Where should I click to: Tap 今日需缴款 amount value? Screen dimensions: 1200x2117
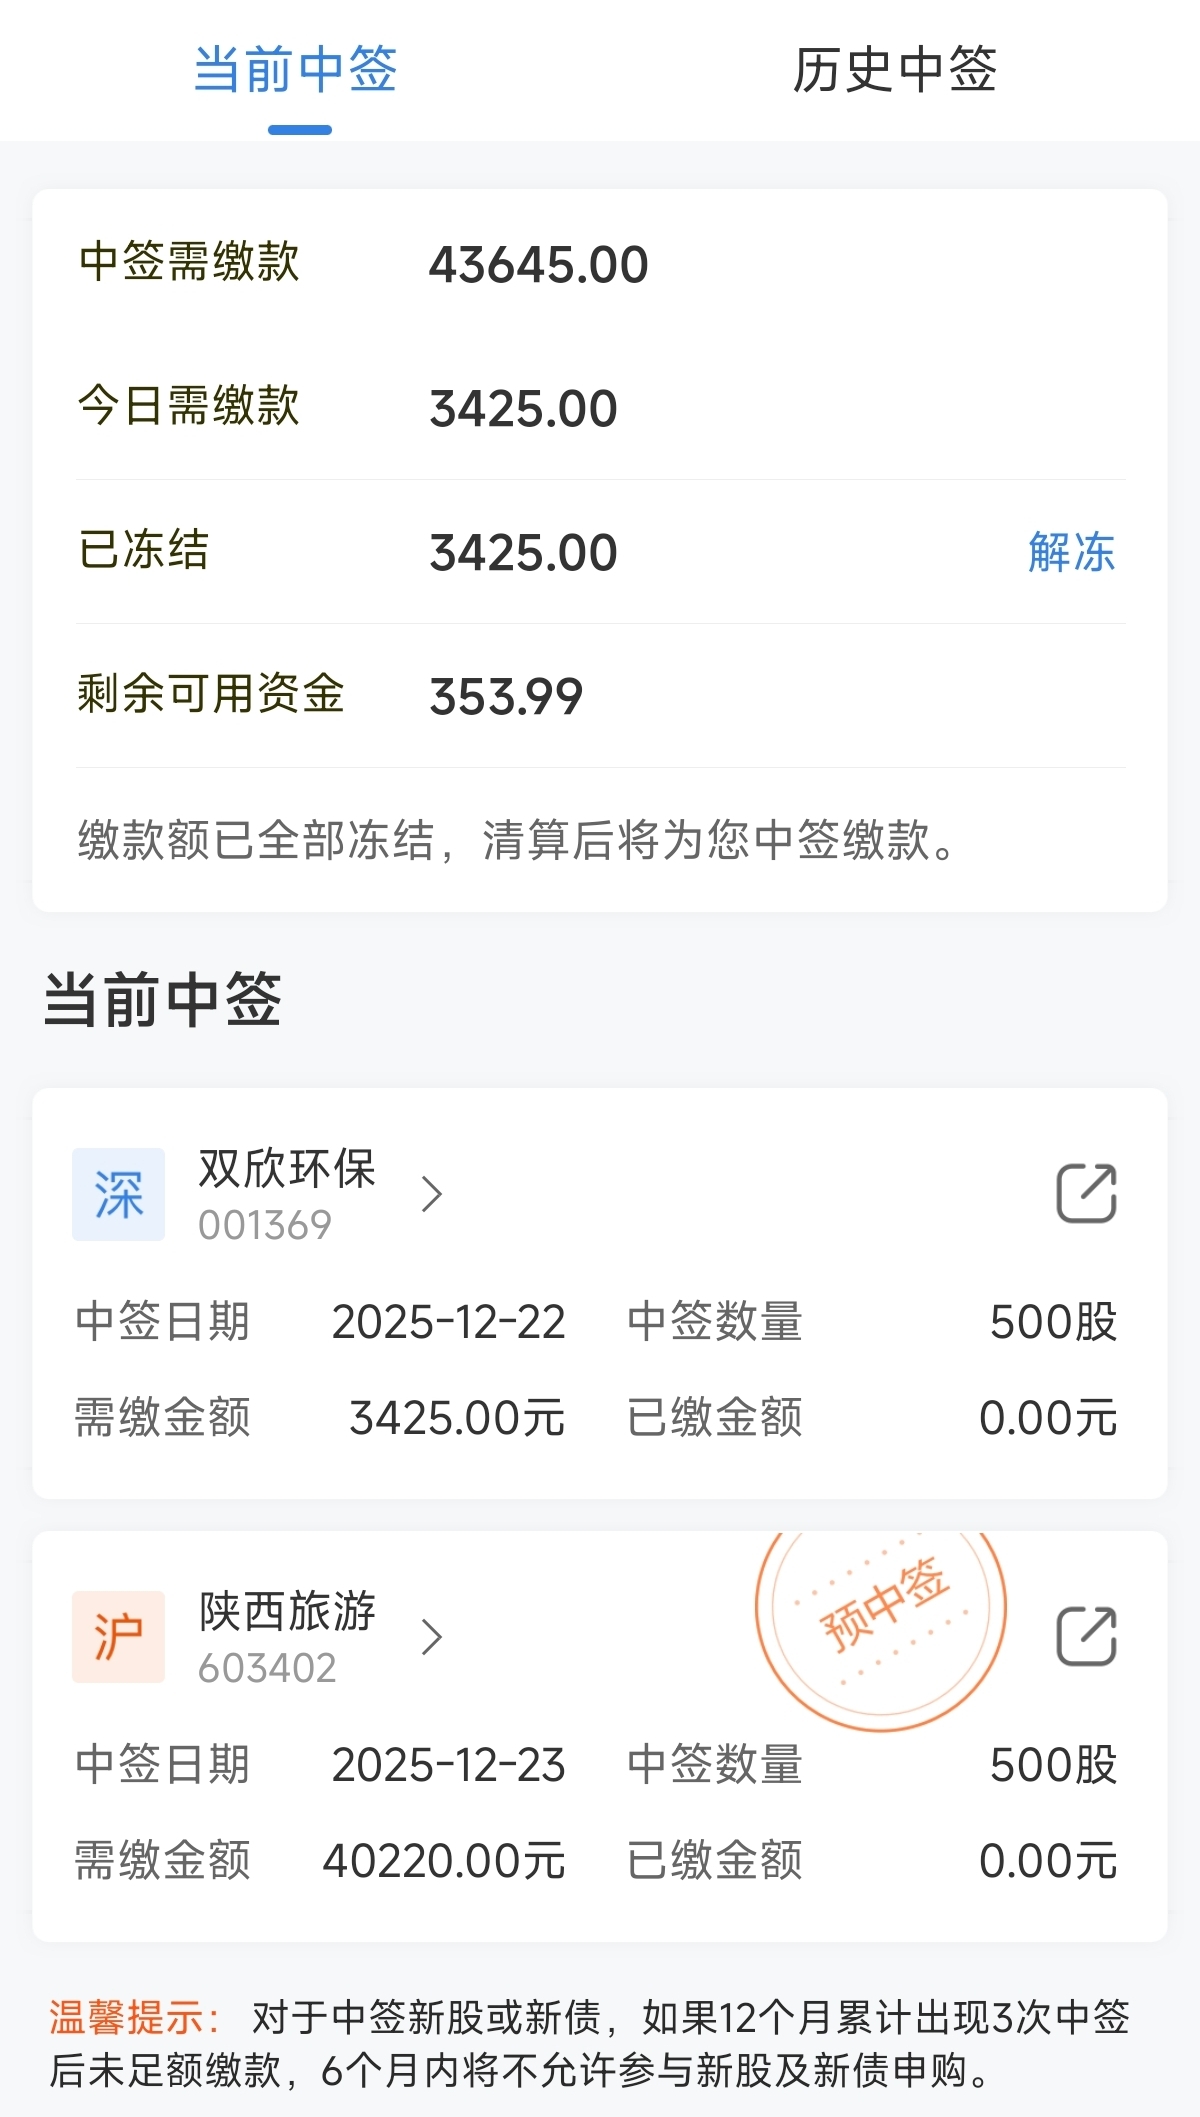coord(523,409)
